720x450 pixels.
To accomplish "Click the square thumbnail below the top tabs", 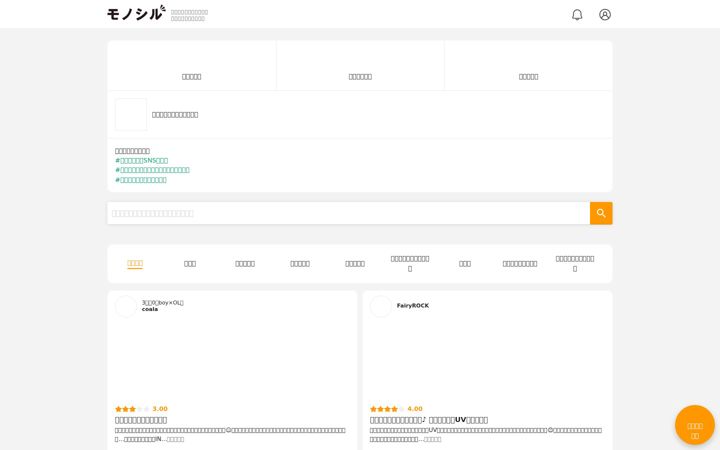I will coord(131,114).
